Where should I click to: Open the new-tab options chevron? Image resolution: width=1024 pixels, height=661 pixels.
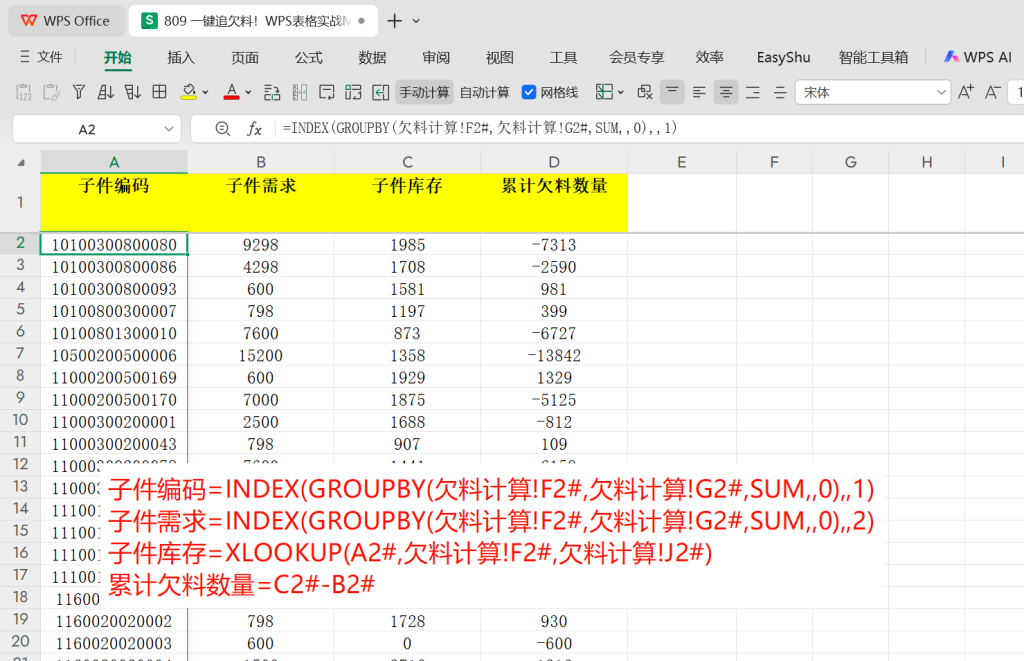click(416, 21)
